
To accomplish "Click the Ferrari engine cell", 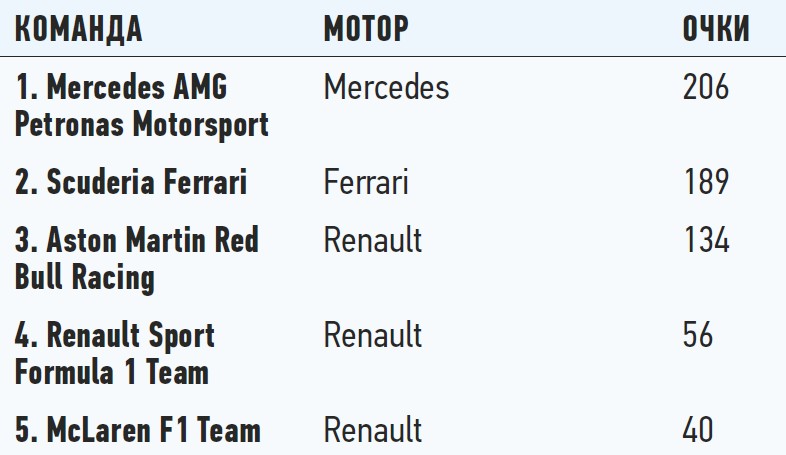I will 366,183.
